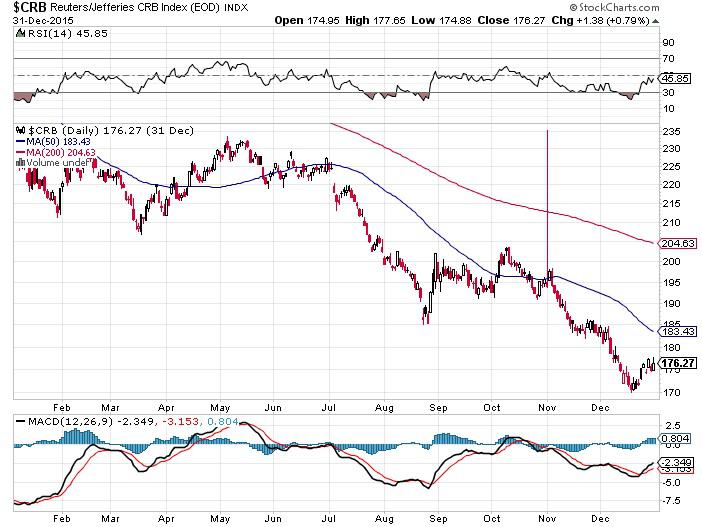Click the -2.349 MACD value tag on axis
This screenshot has width=702, height=527.
(677, 462)
